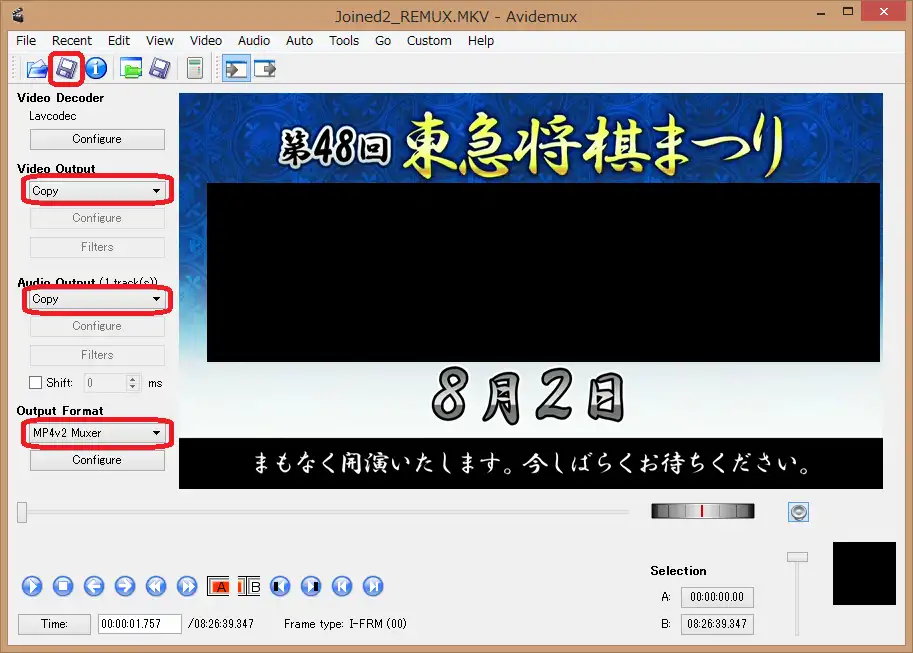
Task: Enable the audio Shift checkbox
Action: pos(36,382)
